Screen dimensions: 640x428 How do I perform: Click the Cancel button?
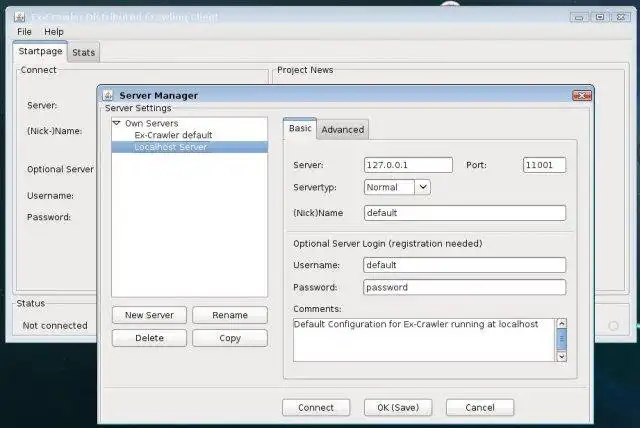point(480,408)
